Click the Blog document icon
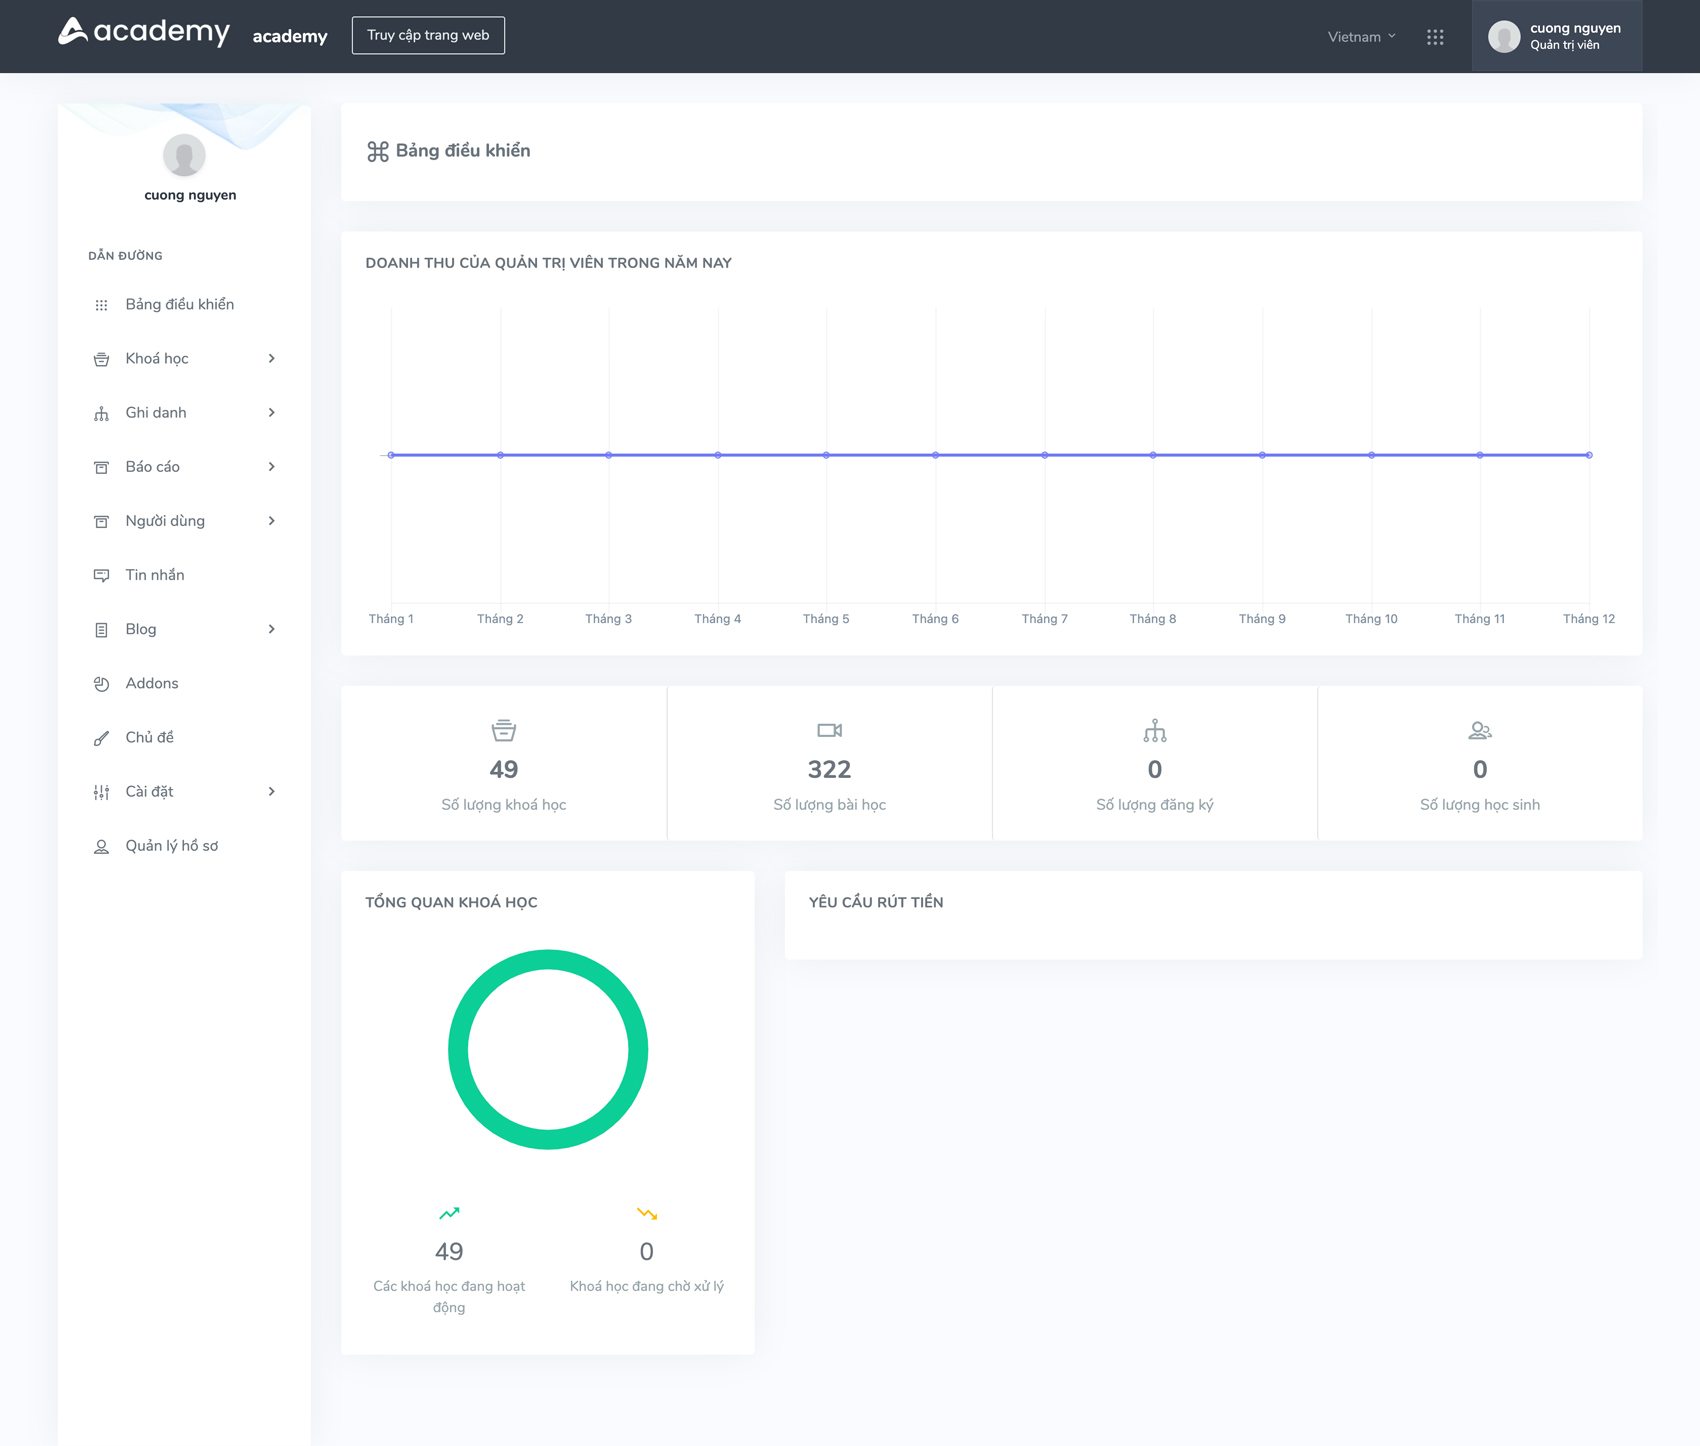 point(101,630)
